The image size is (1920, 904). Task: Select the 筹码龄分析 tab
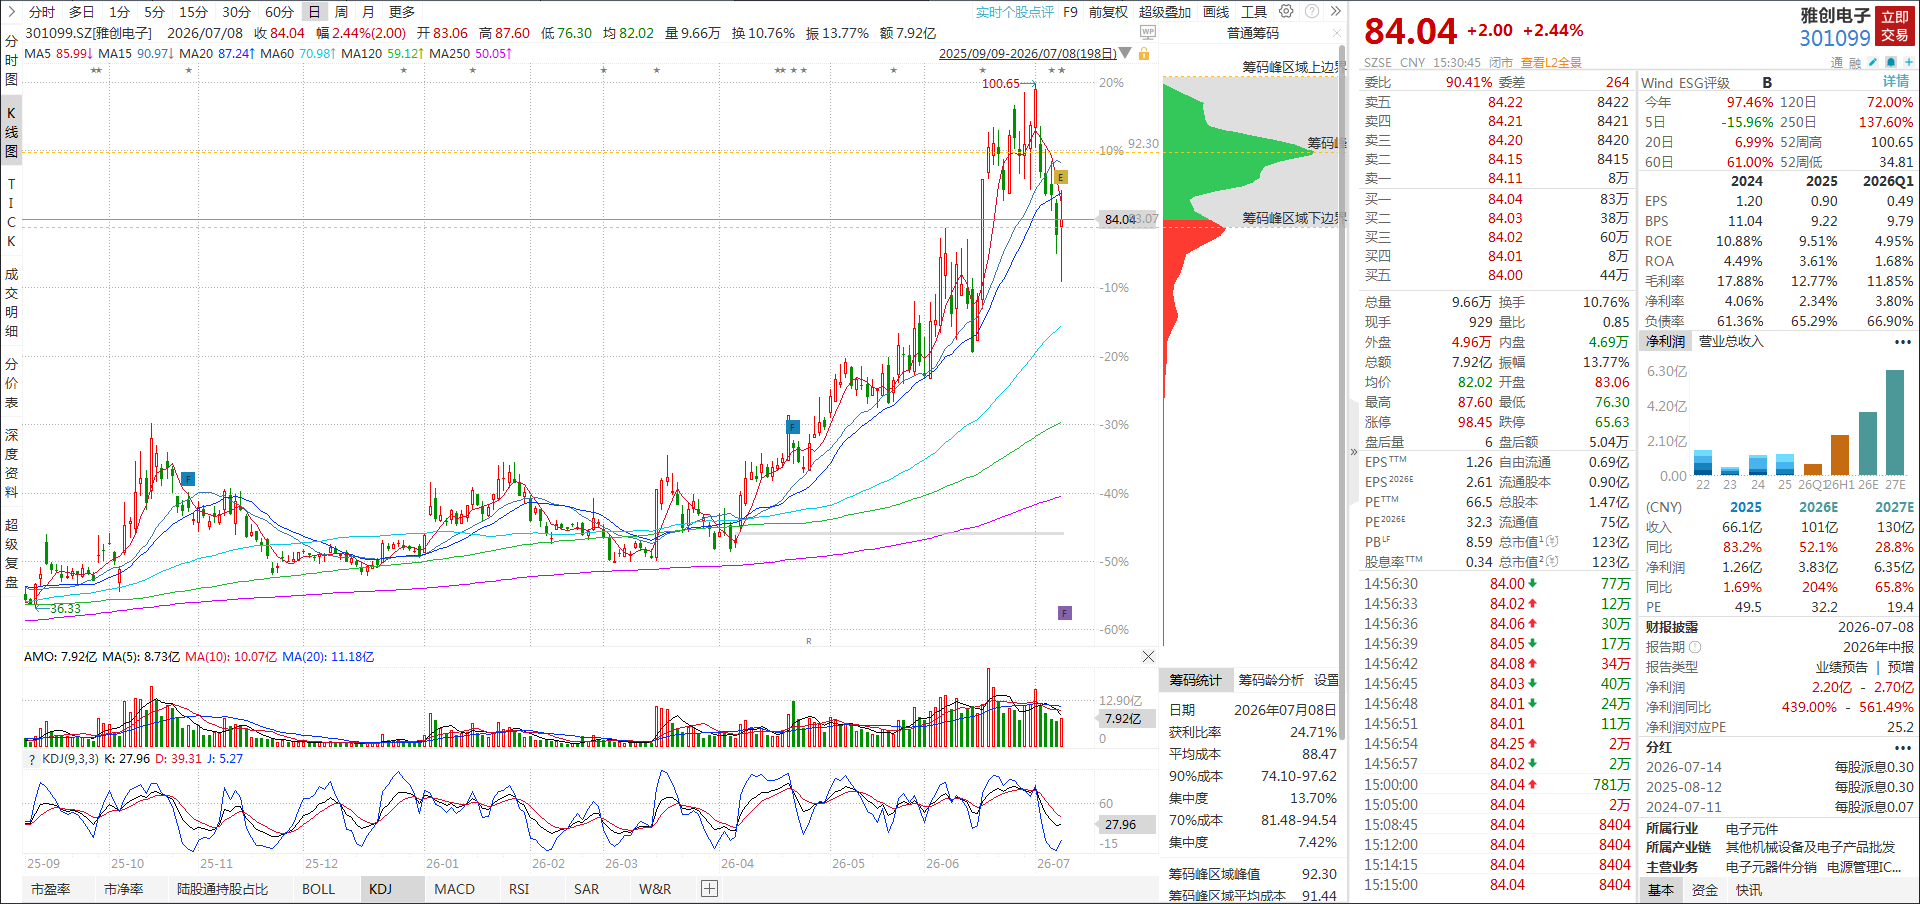click(x=1271, y=680)
